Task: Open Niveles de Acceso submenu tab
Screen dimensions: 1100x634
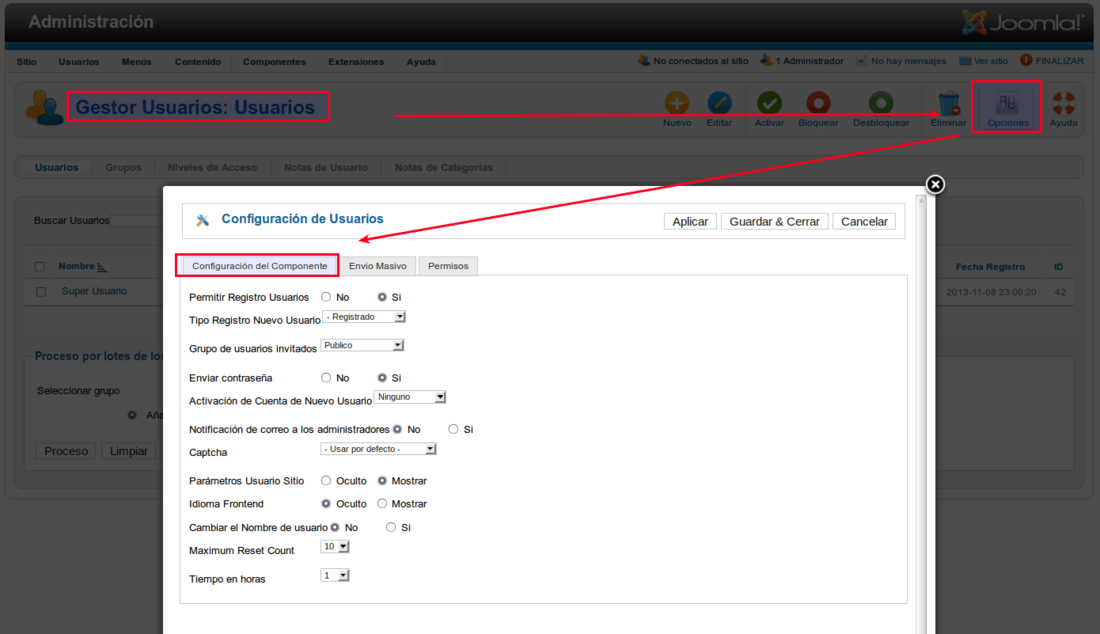Action: [x=212, y=168]
